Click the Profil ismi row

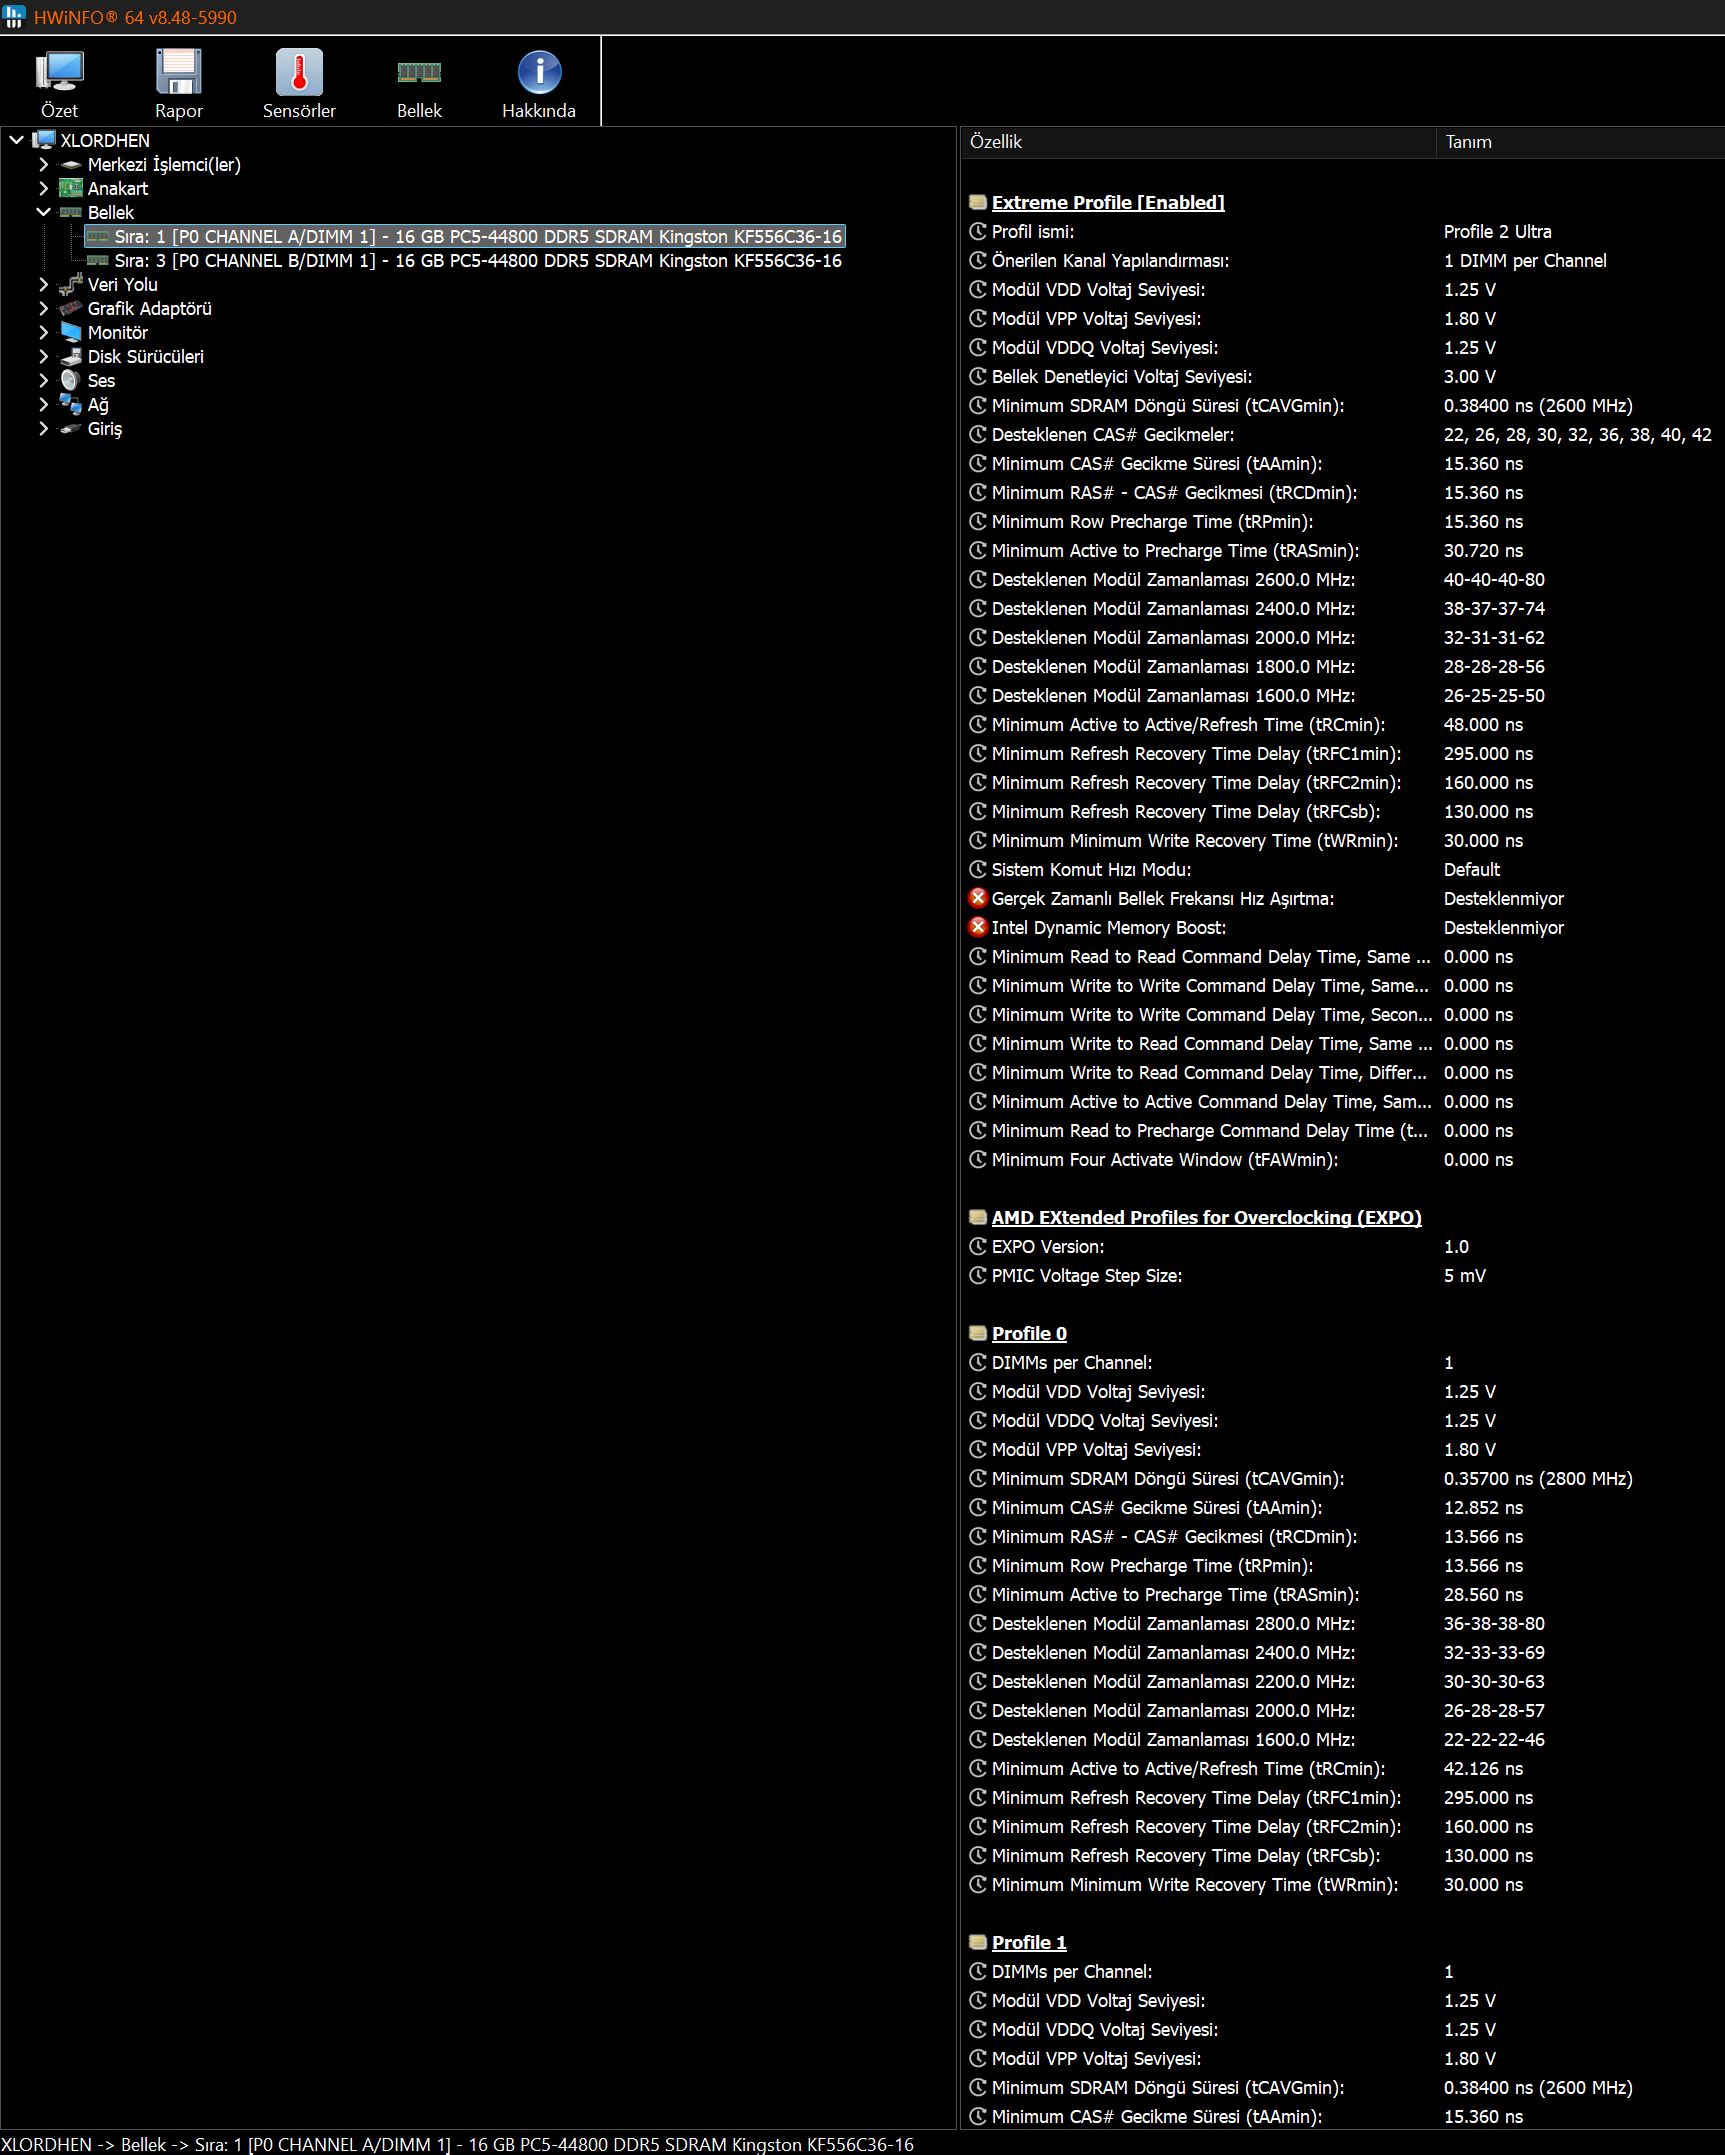tap(1343, 232)
